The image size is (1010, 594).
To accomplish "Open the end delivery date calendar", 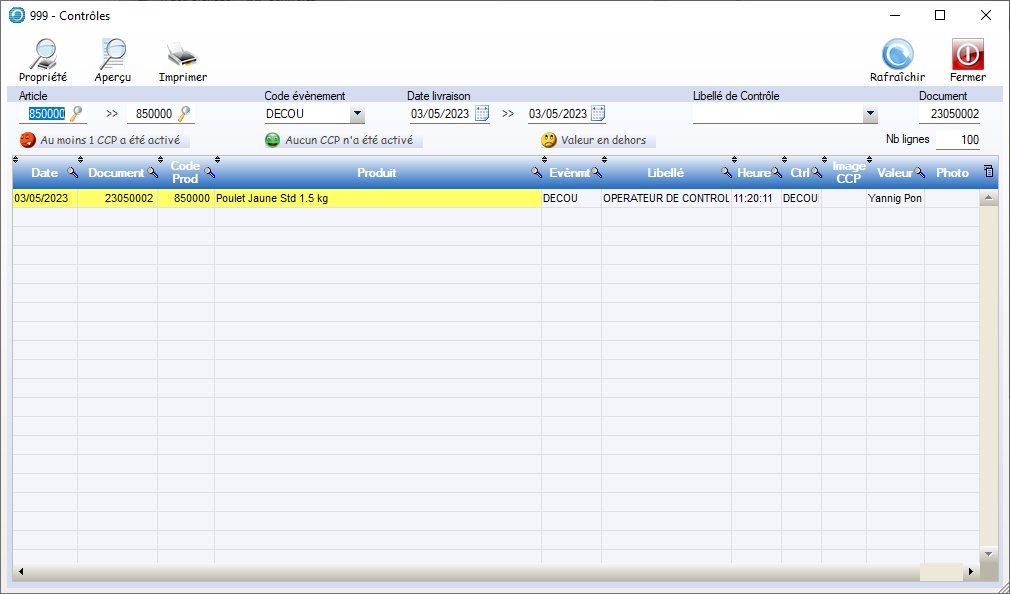I will [x=598, y=114].
